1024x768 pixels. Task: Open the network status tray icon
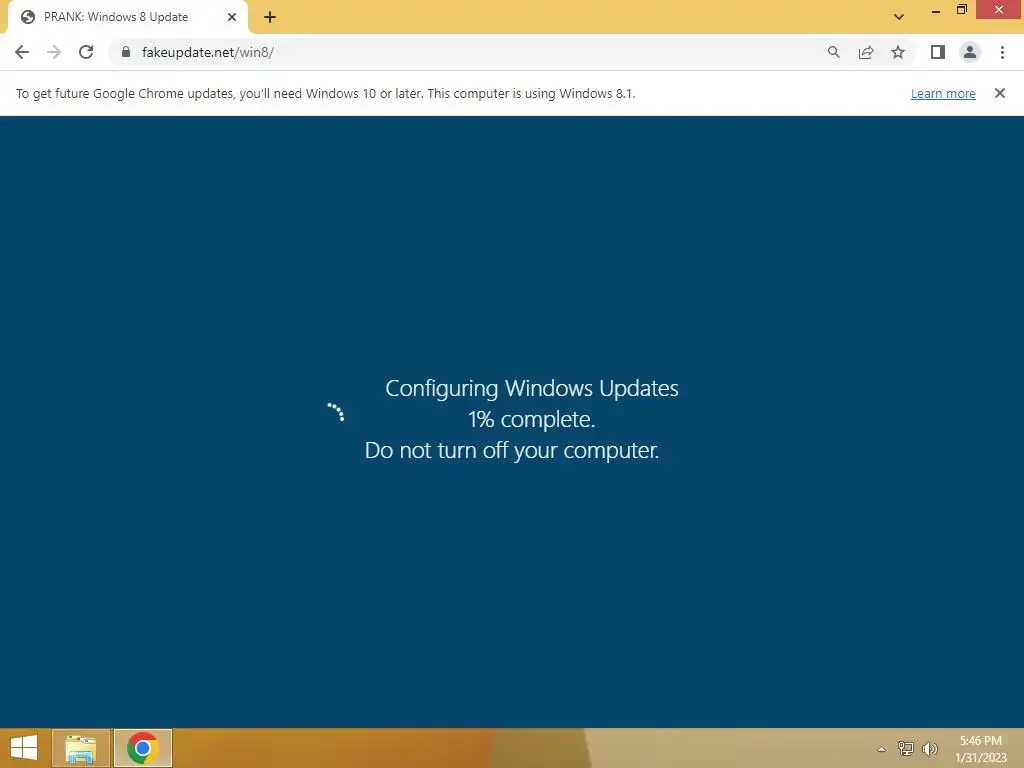point(905,748)
